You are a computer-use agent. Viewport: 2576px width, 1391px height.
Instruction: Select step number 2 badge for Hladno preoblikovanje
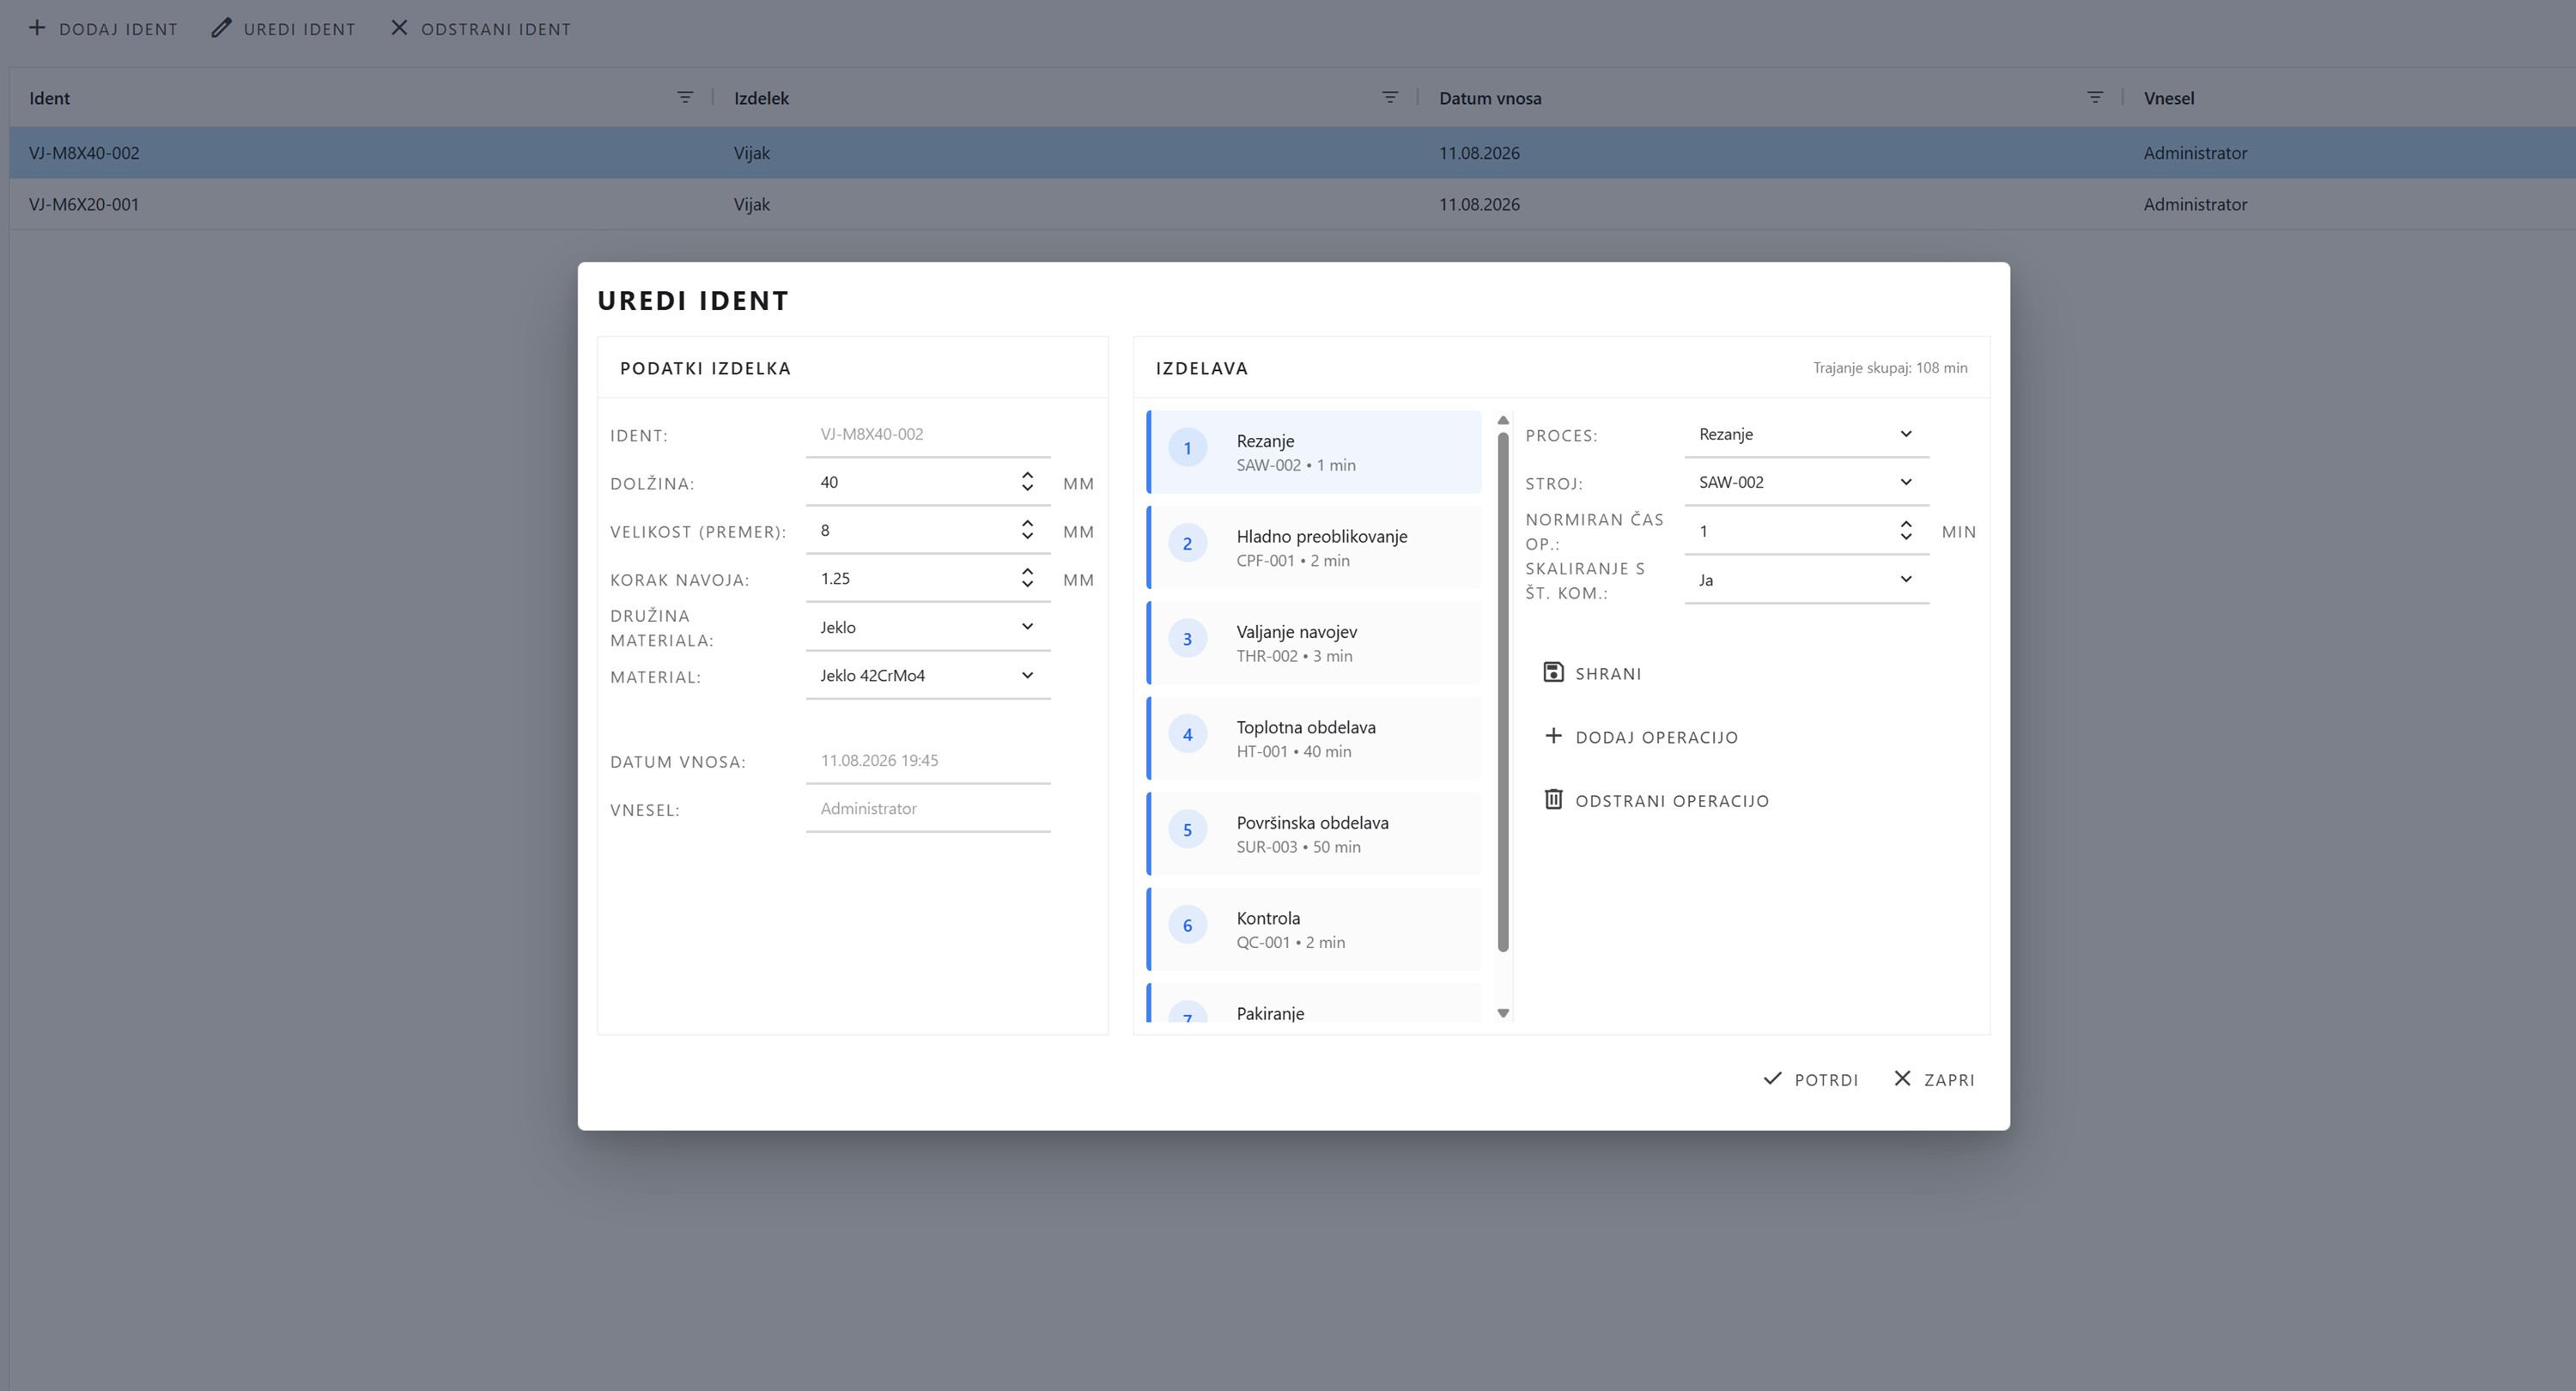coord(1188,544)
